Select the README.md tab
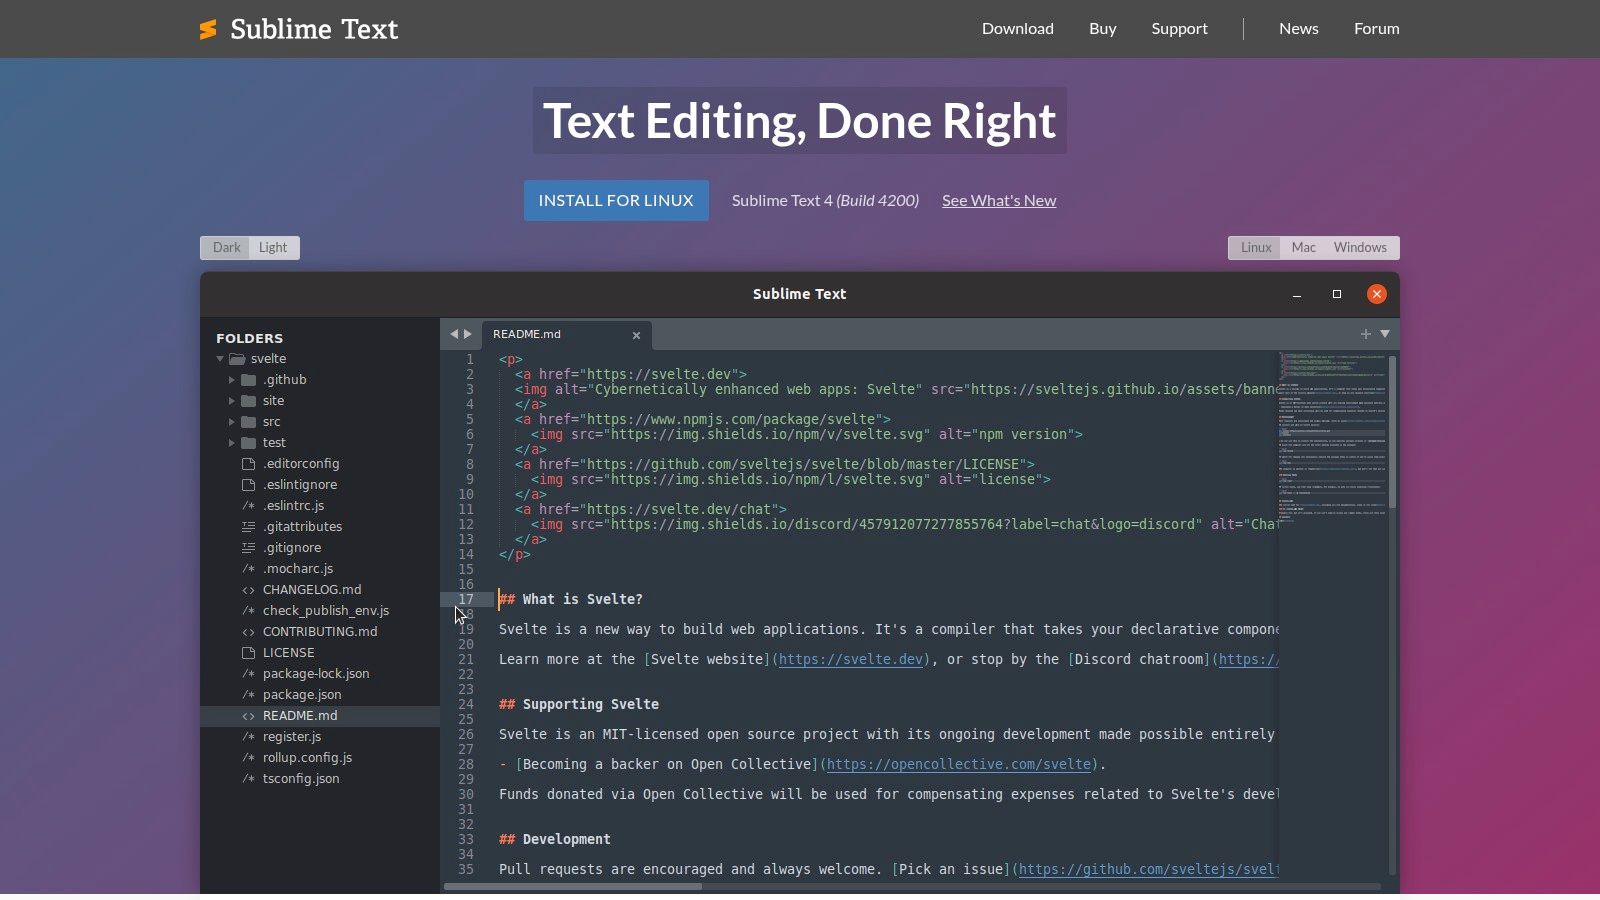Viewport: 1600px width, 900px height. pyautogui.click(x=528, y=334)
